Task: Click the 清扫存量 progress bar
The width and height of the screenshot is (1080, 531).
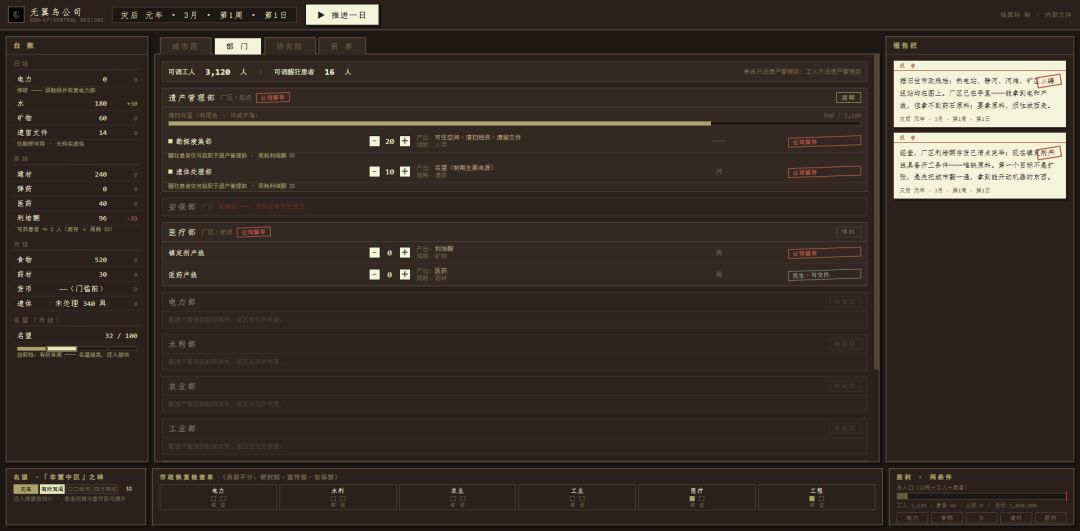Action: point(515,123)
